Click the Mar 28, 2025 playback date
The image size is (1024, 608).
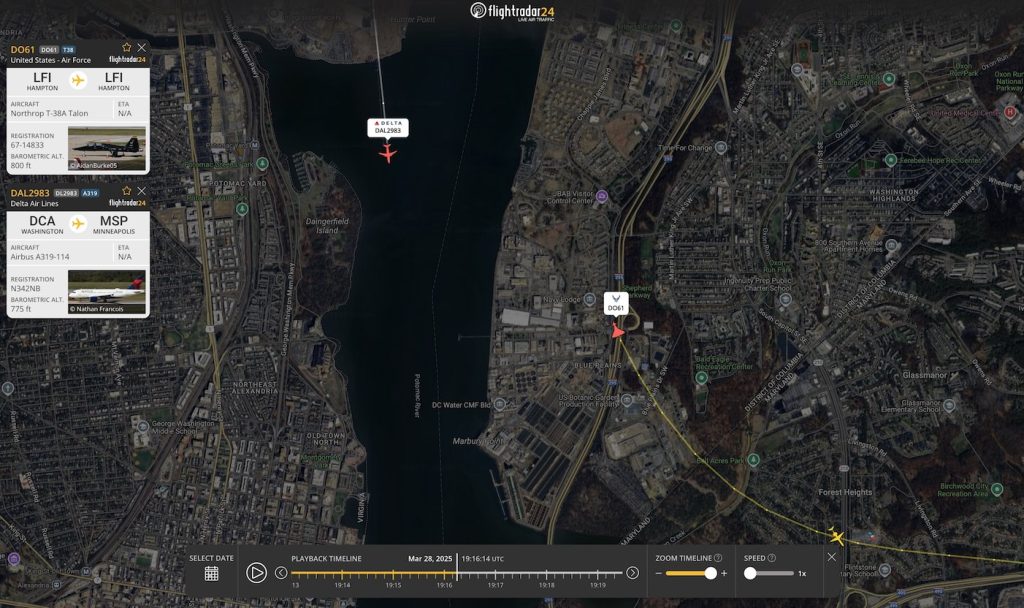click(430, 559)
